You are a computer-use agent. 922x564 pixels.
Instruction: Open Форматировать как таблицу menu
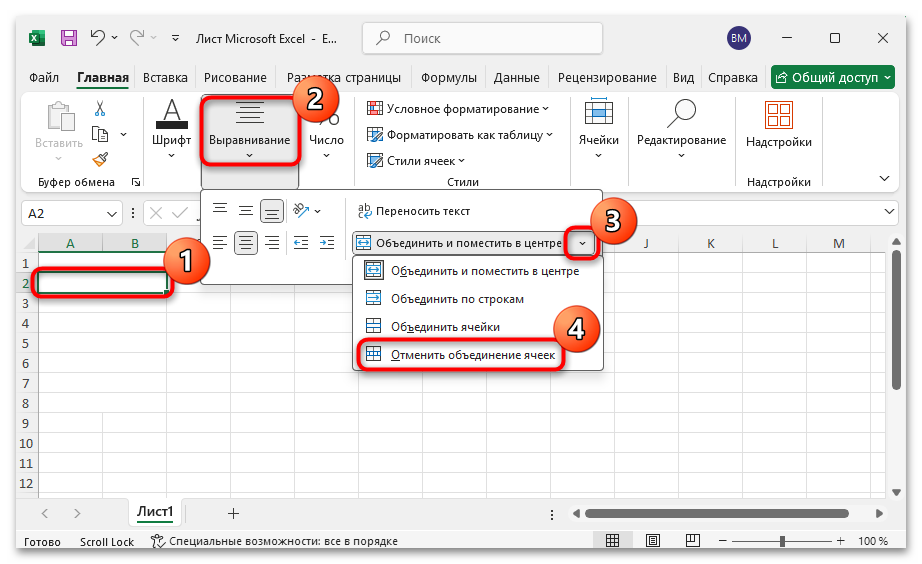[x=460, y=135]
